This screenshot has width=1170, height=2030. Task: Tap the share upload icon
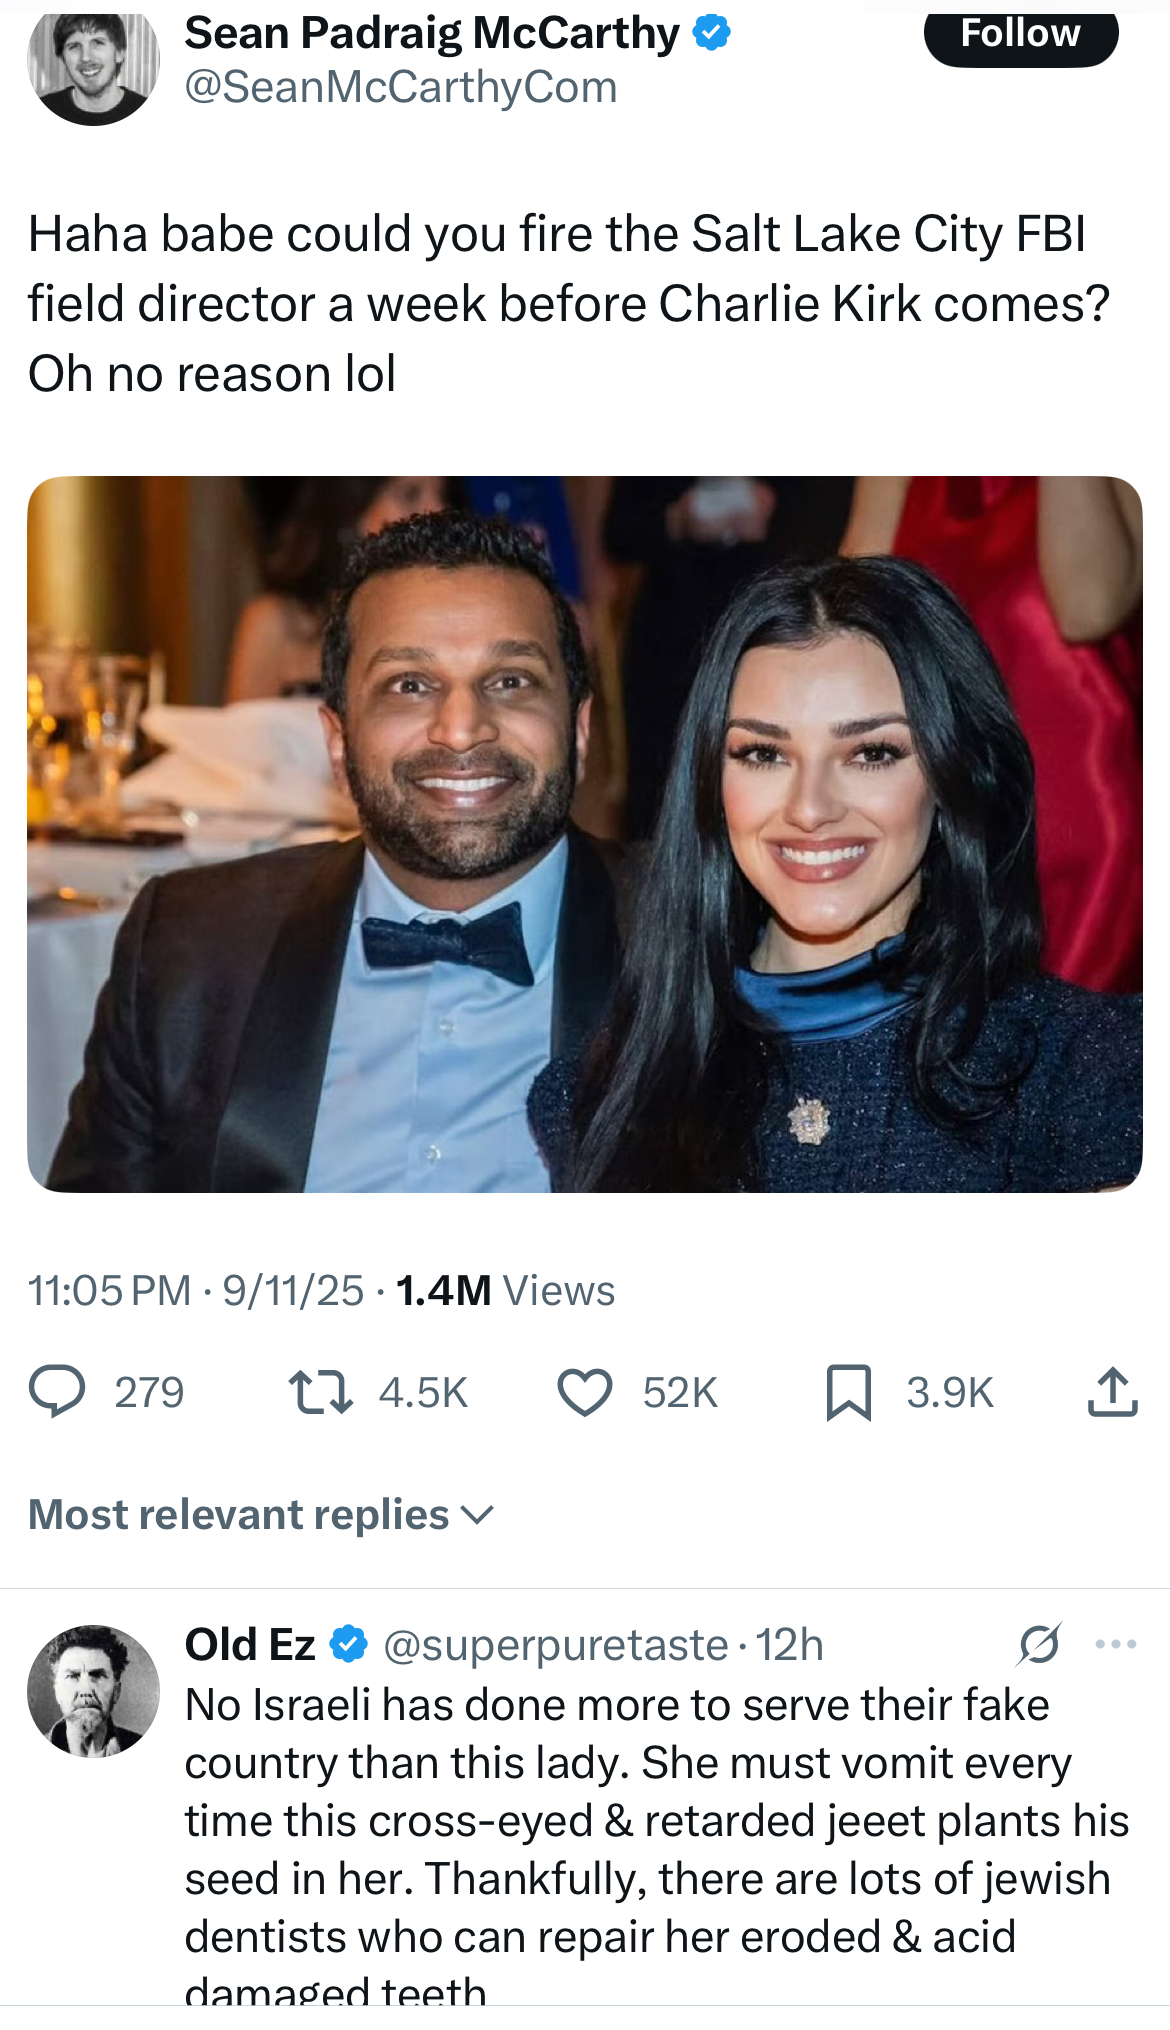click(1112, 1392)
